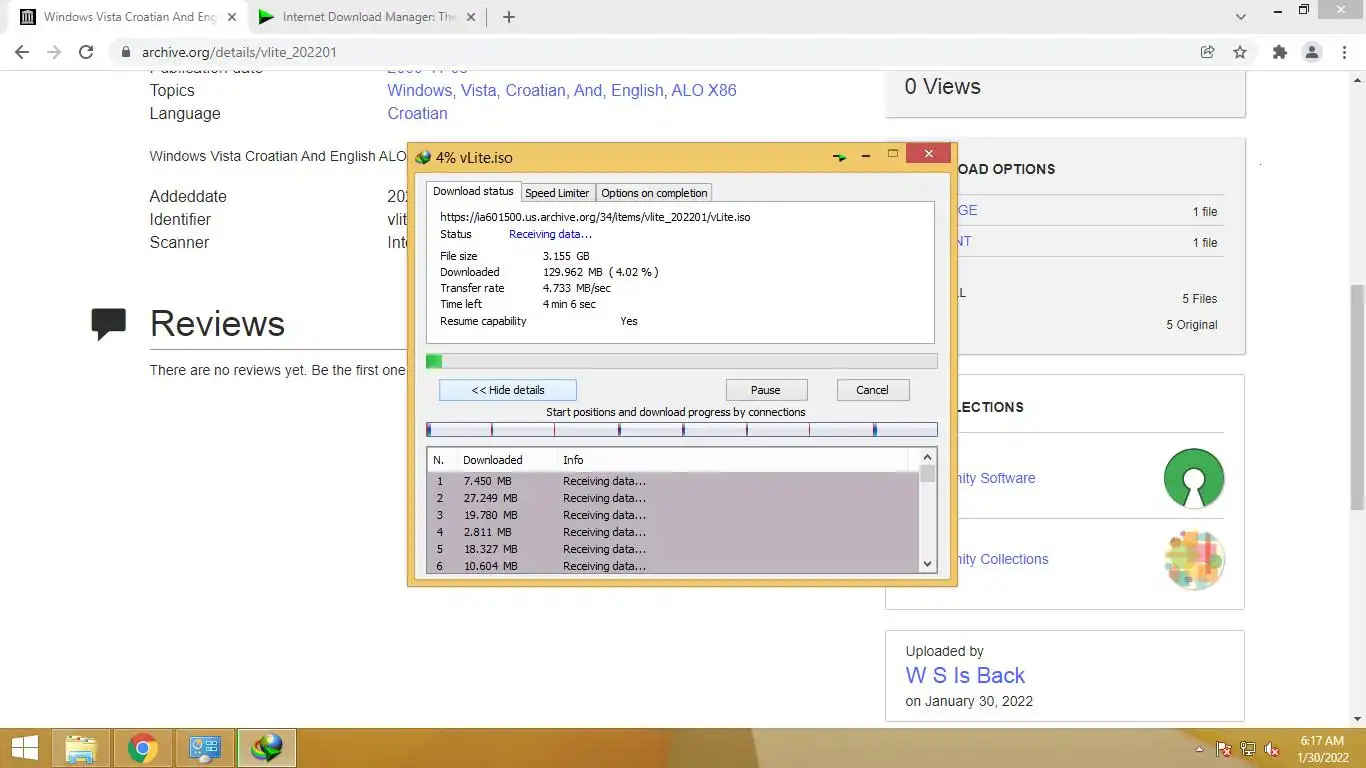The image size is (1366, 768).
Task: Click the connections progress segment bar
Action: coord(682,430)
